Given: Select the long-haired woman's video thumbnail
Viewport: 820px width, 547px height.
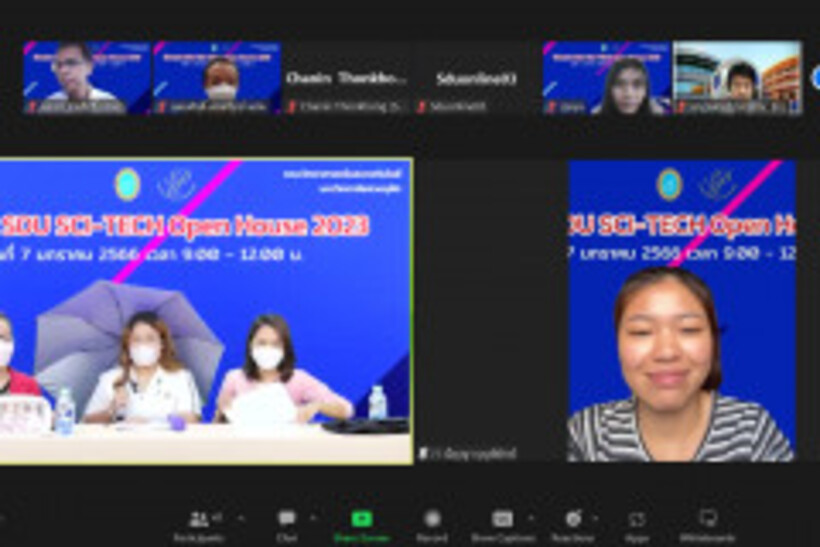Looking at the screenshot, I should pyautogui.click(x=607, y=77).
